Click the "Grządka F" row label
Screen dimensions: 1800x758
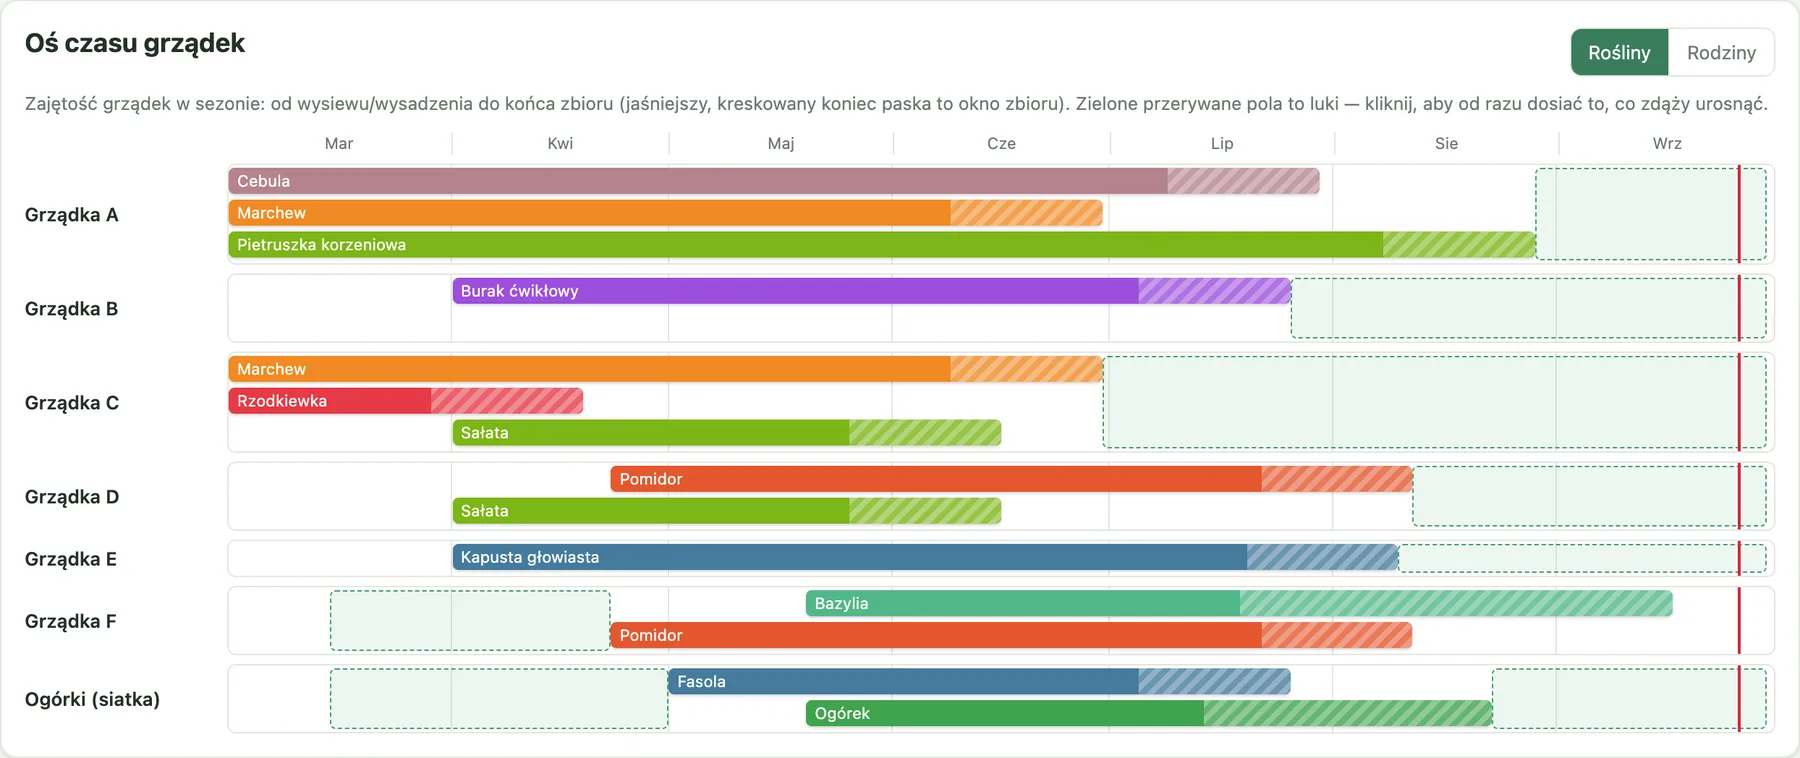[71, 621]
